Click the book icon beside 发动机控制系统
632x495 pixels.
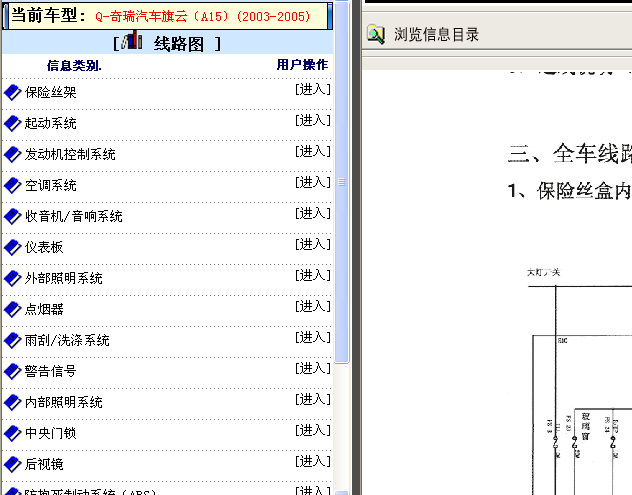pos(12,154)
